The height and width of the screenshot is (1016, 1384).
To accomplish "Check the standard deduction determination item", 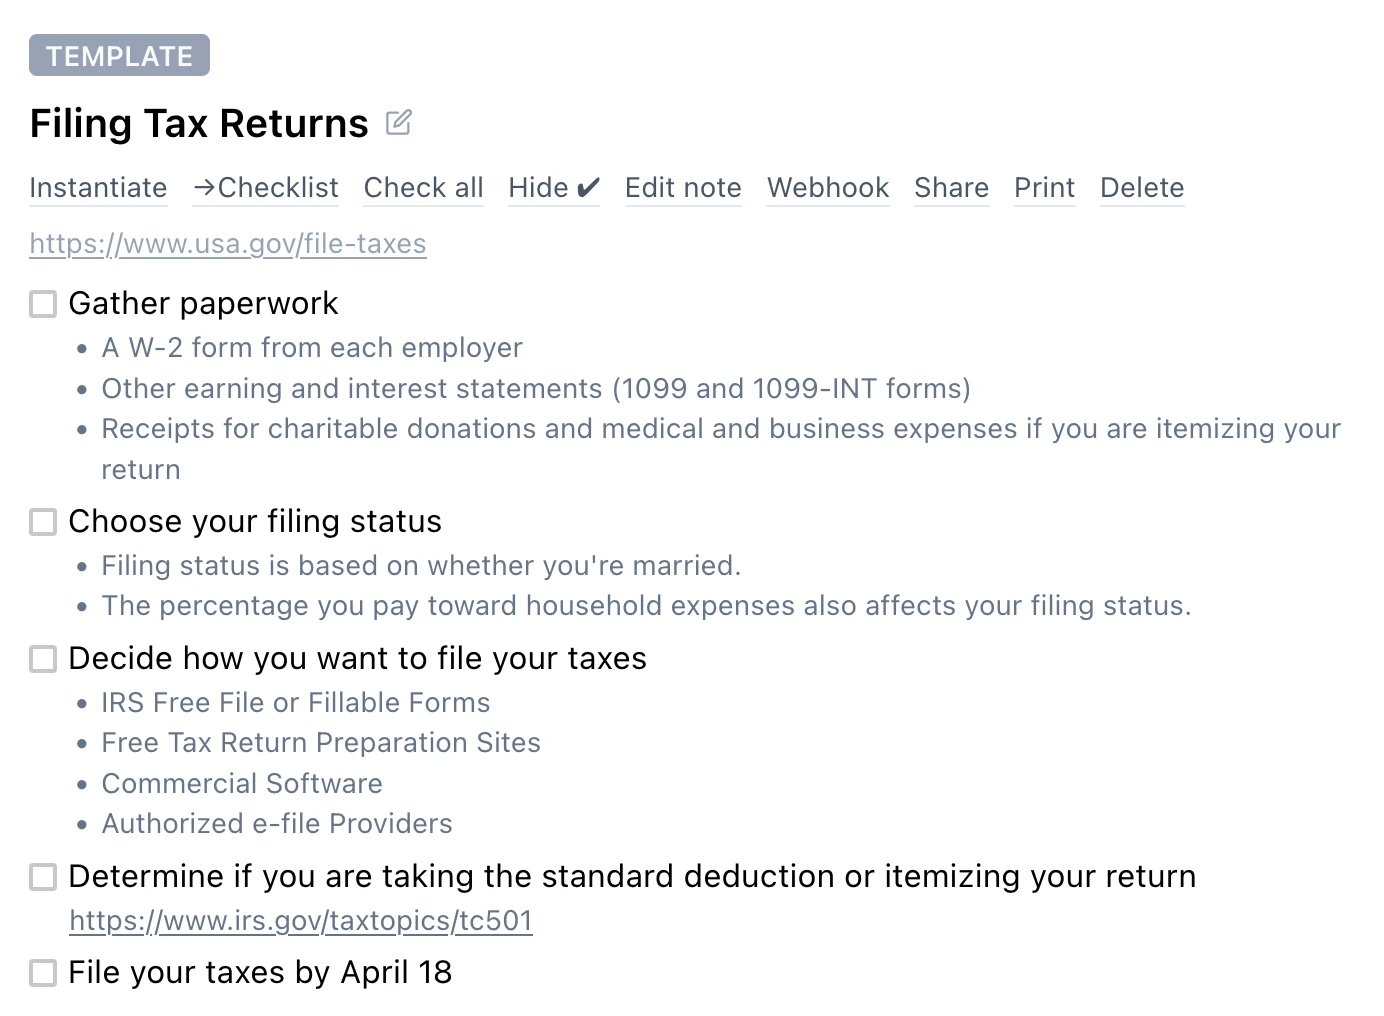I will click(x=42, y=877).
